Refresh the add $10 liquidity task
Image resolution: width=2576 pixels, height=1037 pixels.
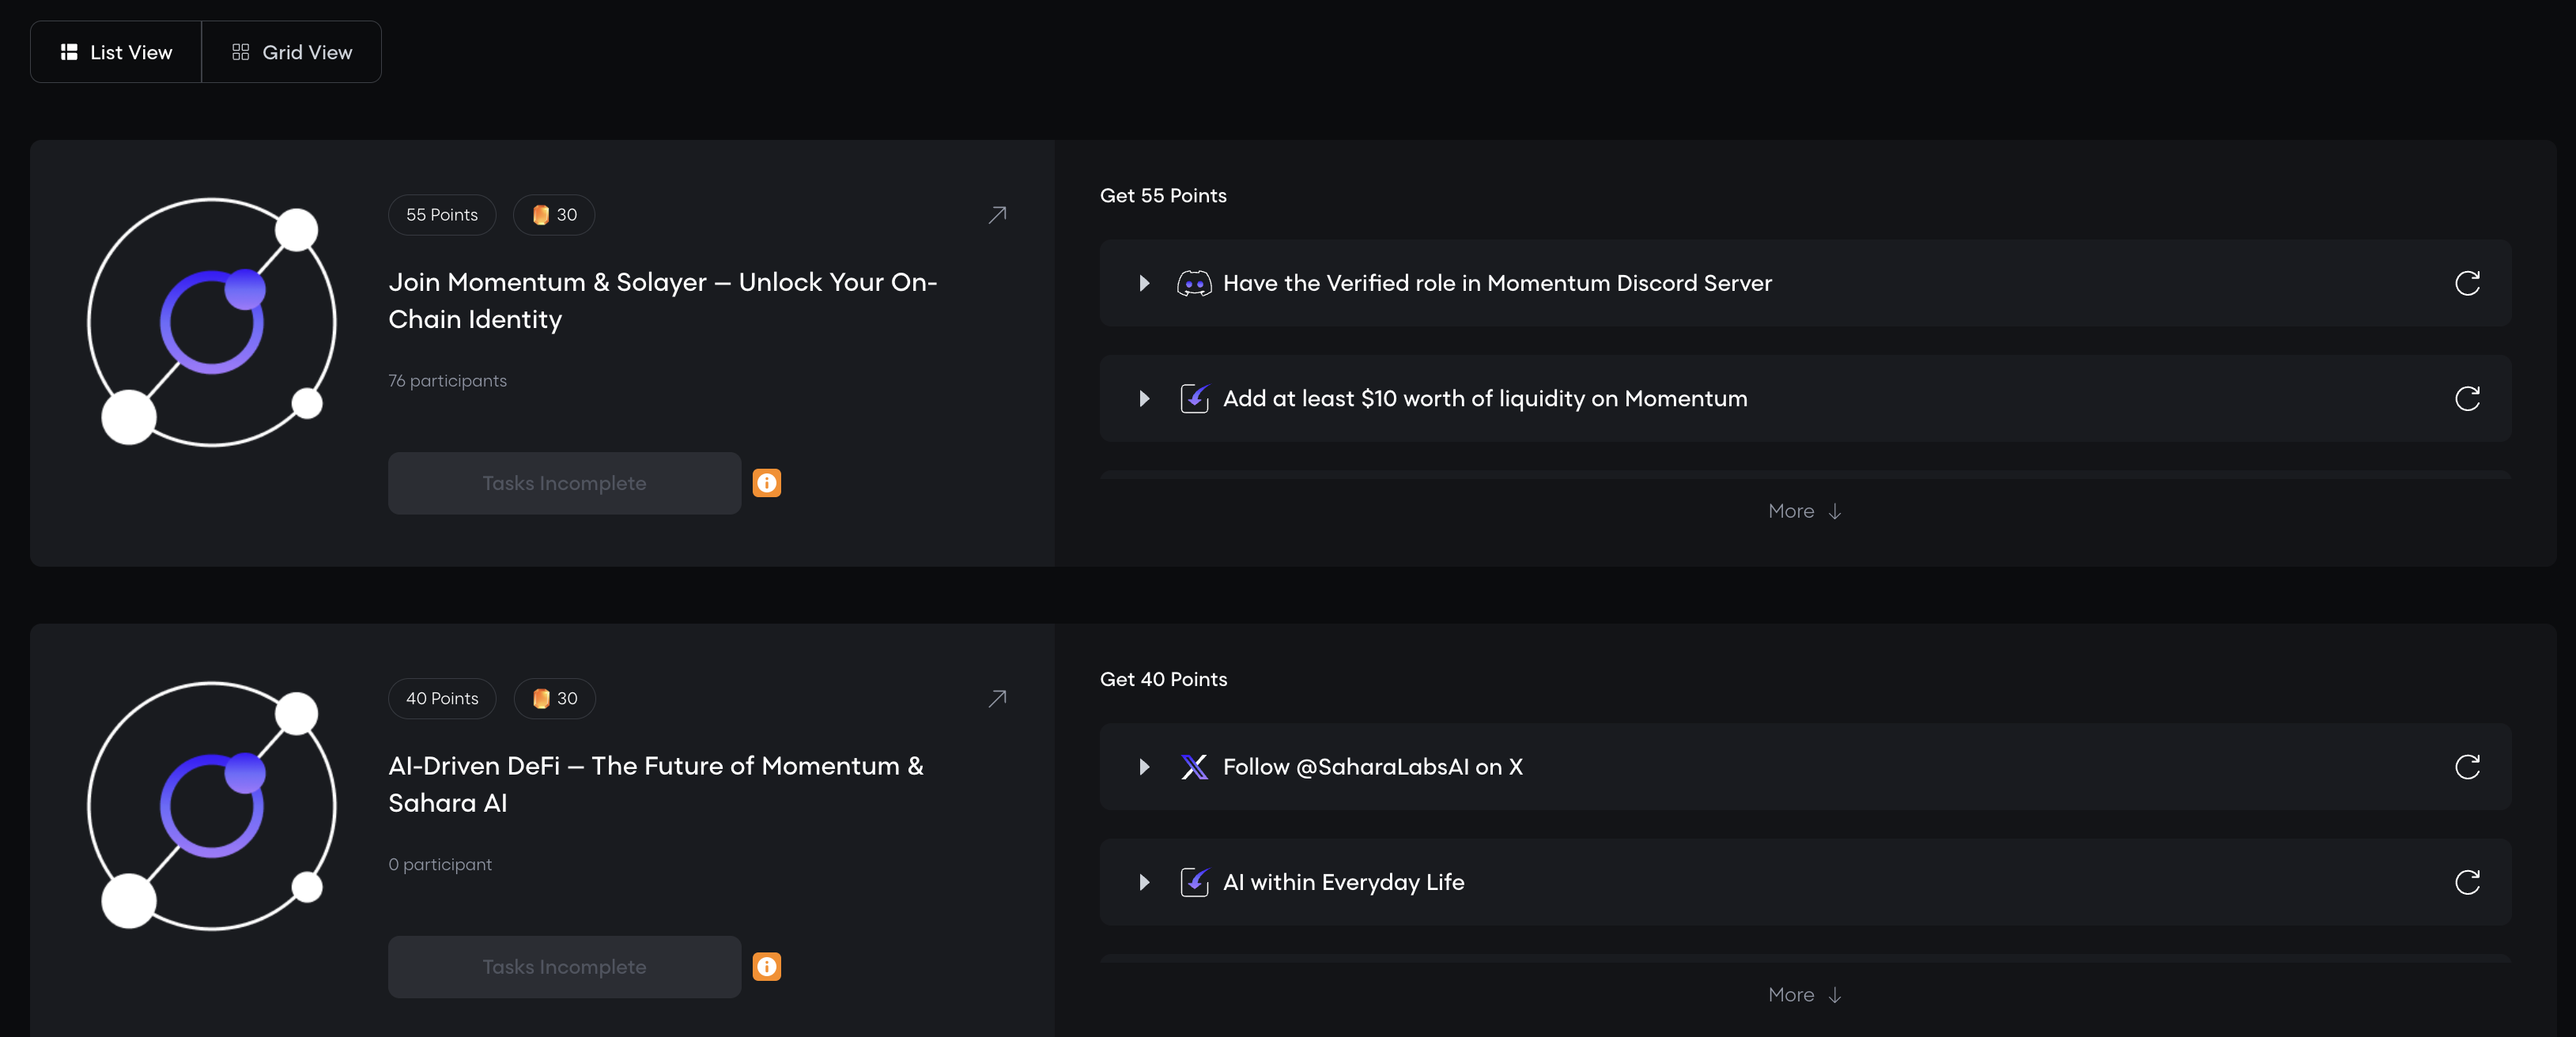[2466, 399]
